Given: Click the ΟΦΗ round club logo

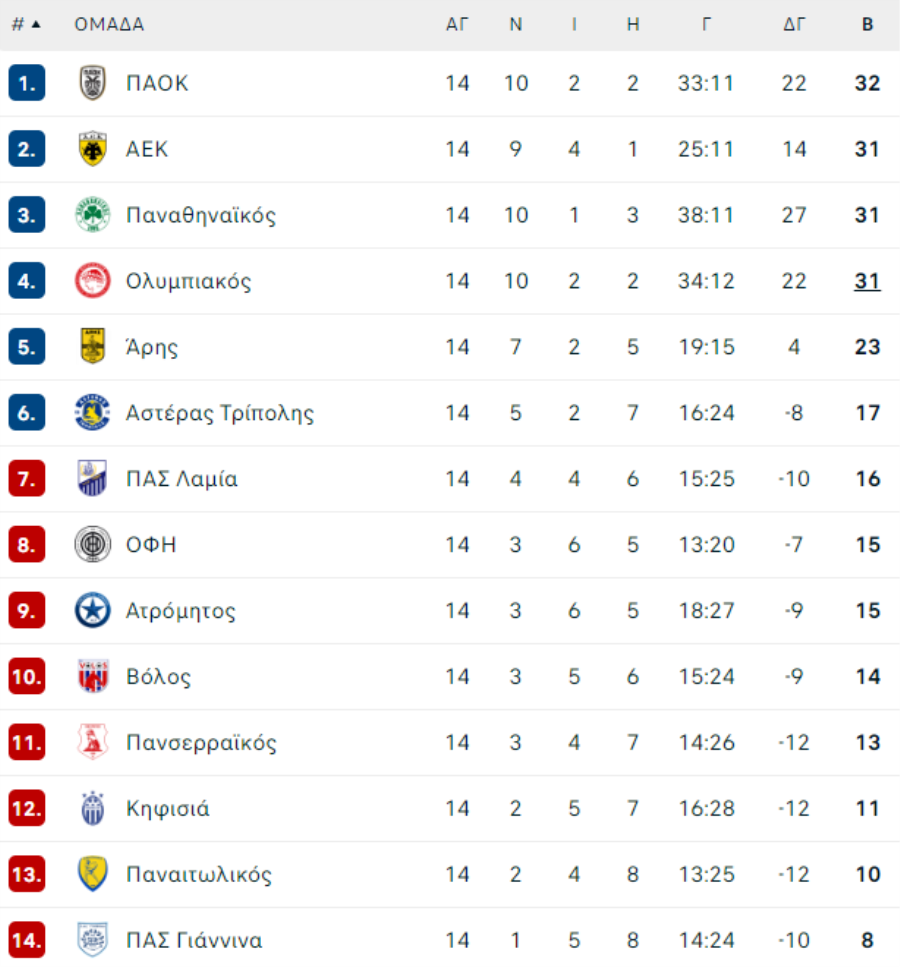Looking at the screenshot, I should [93, 545].
